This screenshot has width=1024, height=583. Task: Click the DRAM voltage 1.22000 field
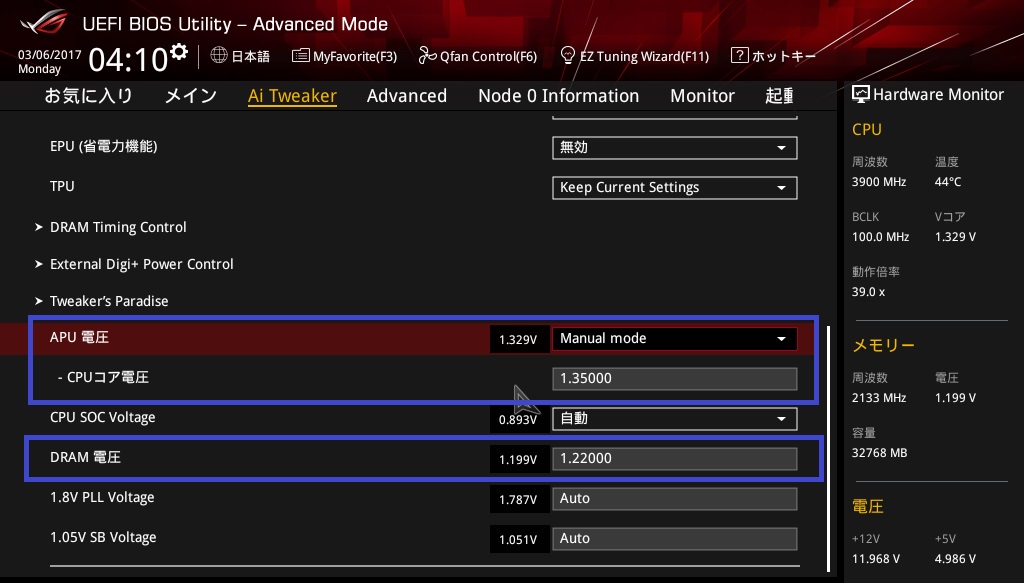click(675, 459)
